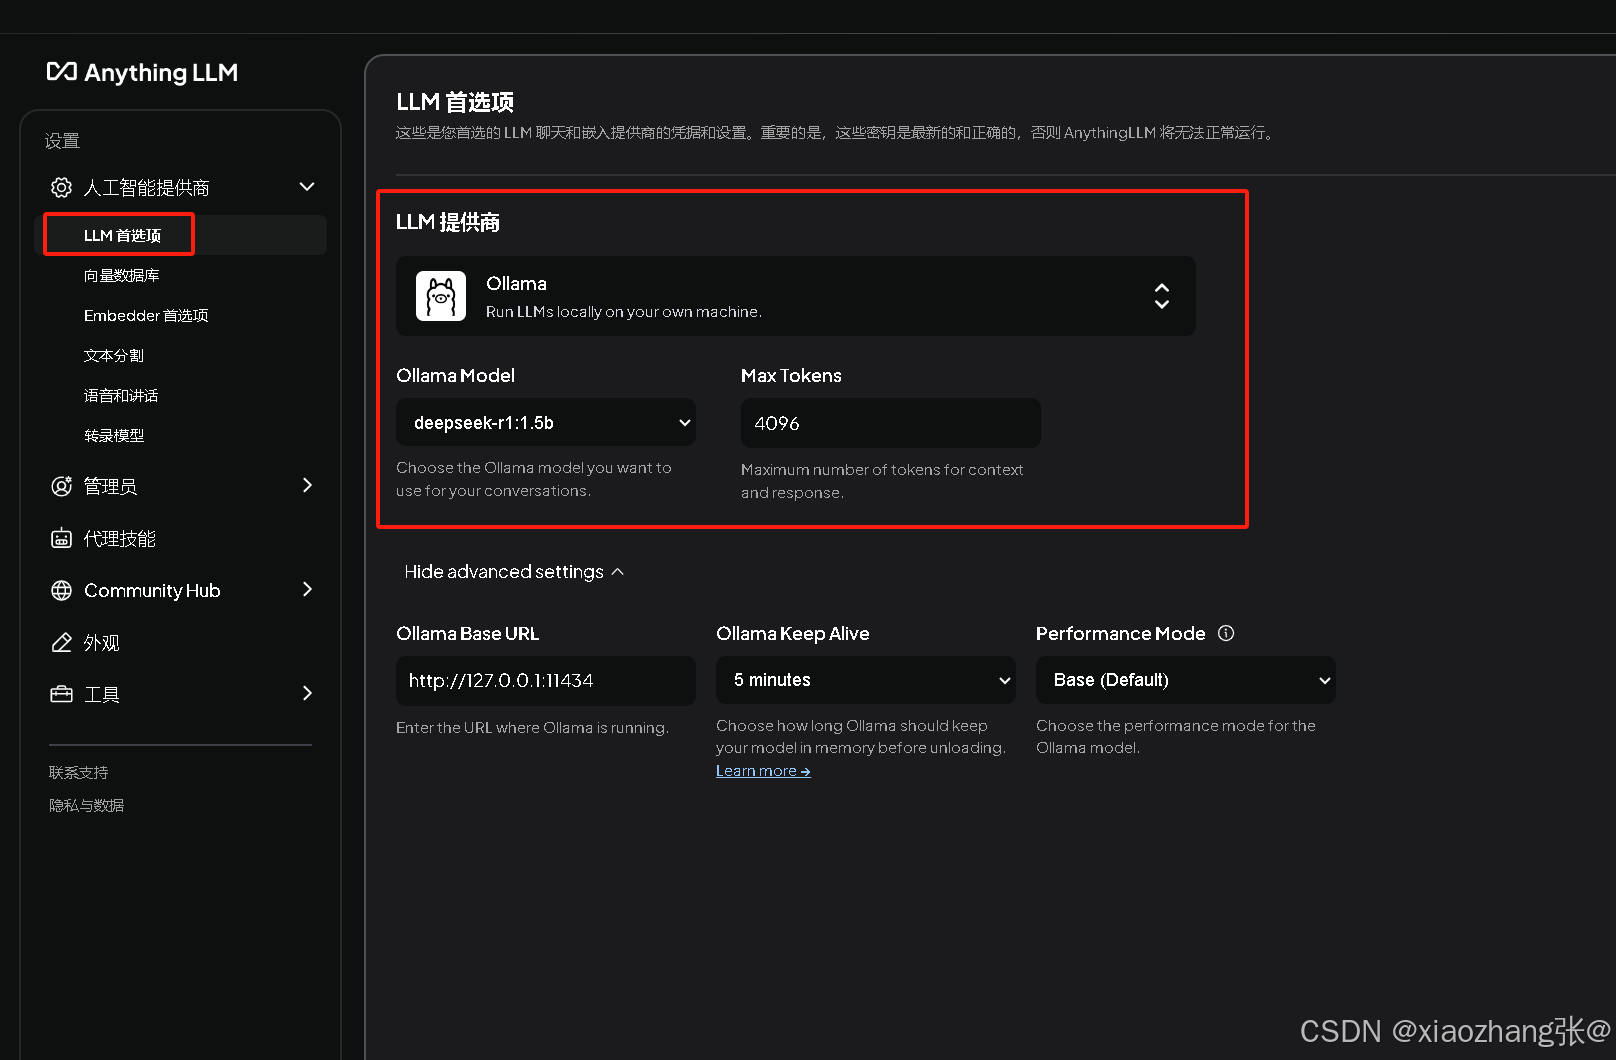The image size is (1616, 1060).
Task: Open Embedder 首选项 settings
Action: (x=146, y=315)
